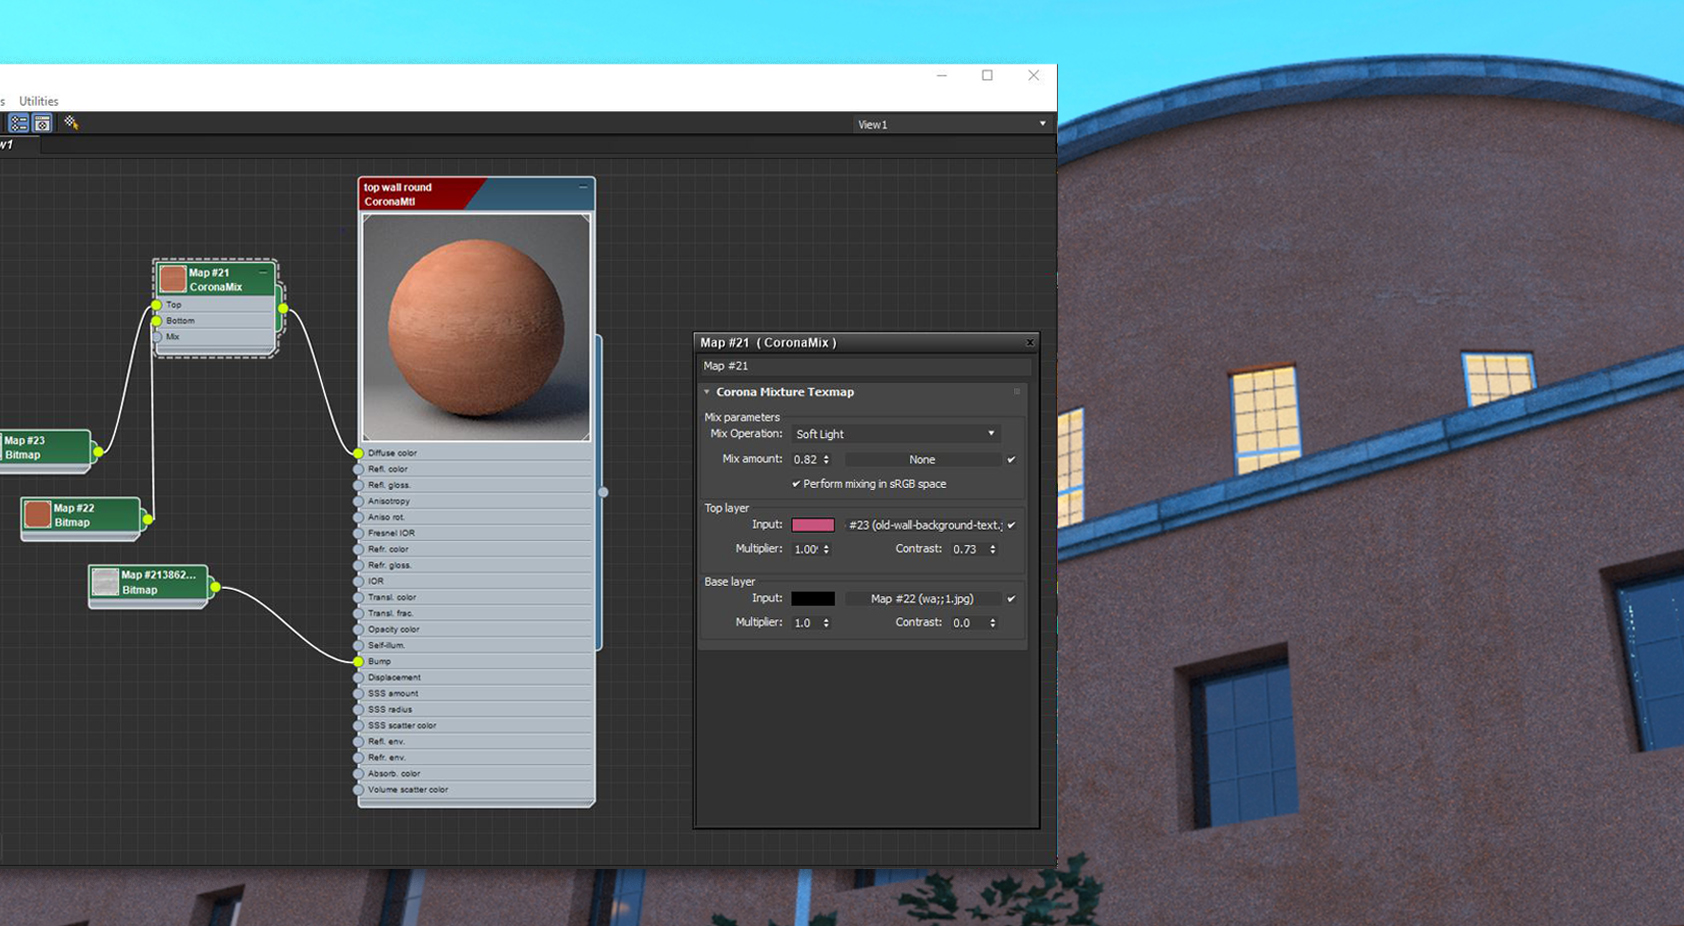The height and width of the screenshot is (926, 1684).
Task: Toggle Perform mixing in sRGB space checkbox
Action: coord(796,484)
